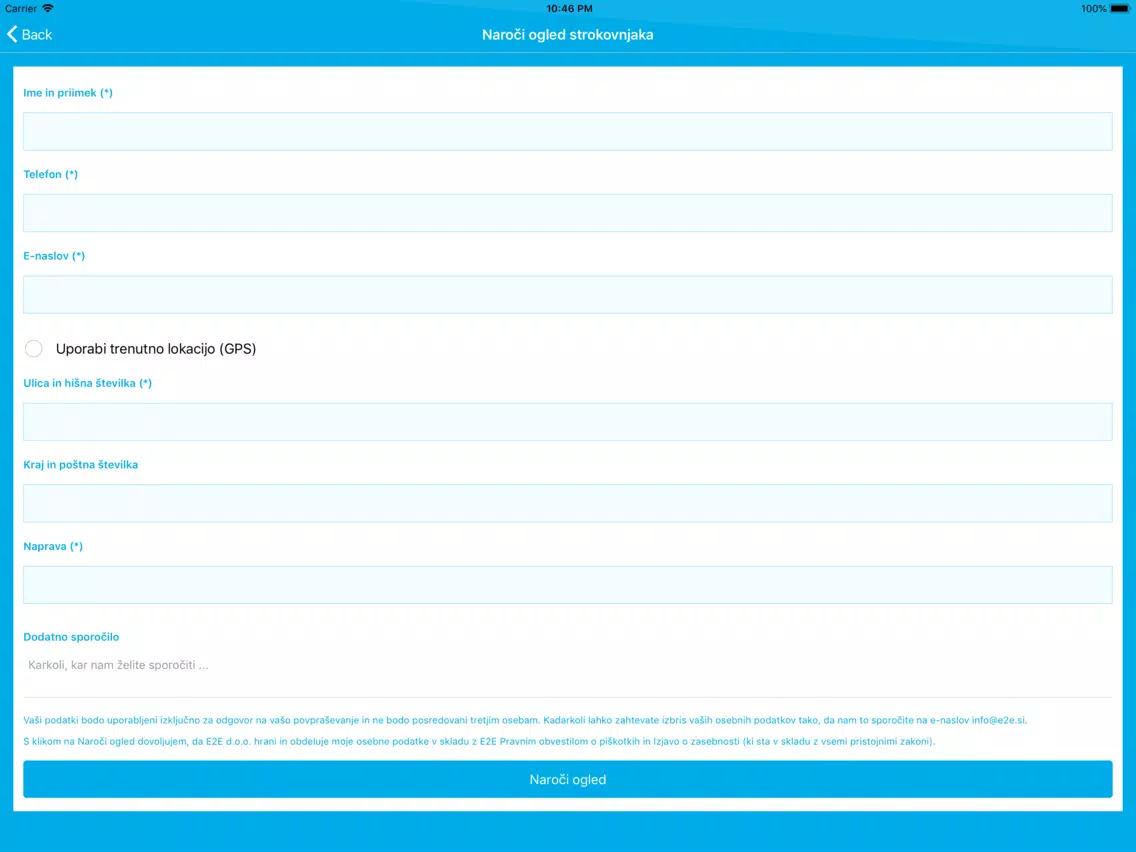Click the battery indicator icon
Screen dimensions: 1136x852
(x=1119, y=9)
